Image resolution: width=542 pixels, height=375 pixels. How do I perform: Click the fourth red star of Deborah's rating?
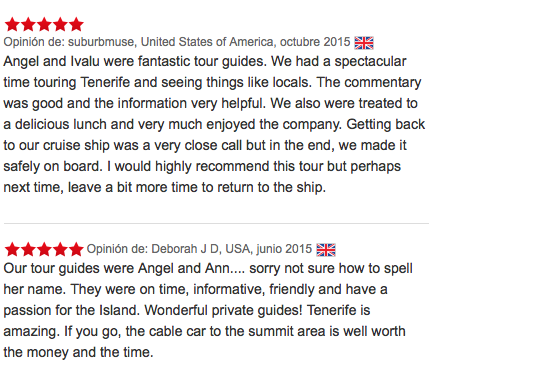click(x=60, y=249)
